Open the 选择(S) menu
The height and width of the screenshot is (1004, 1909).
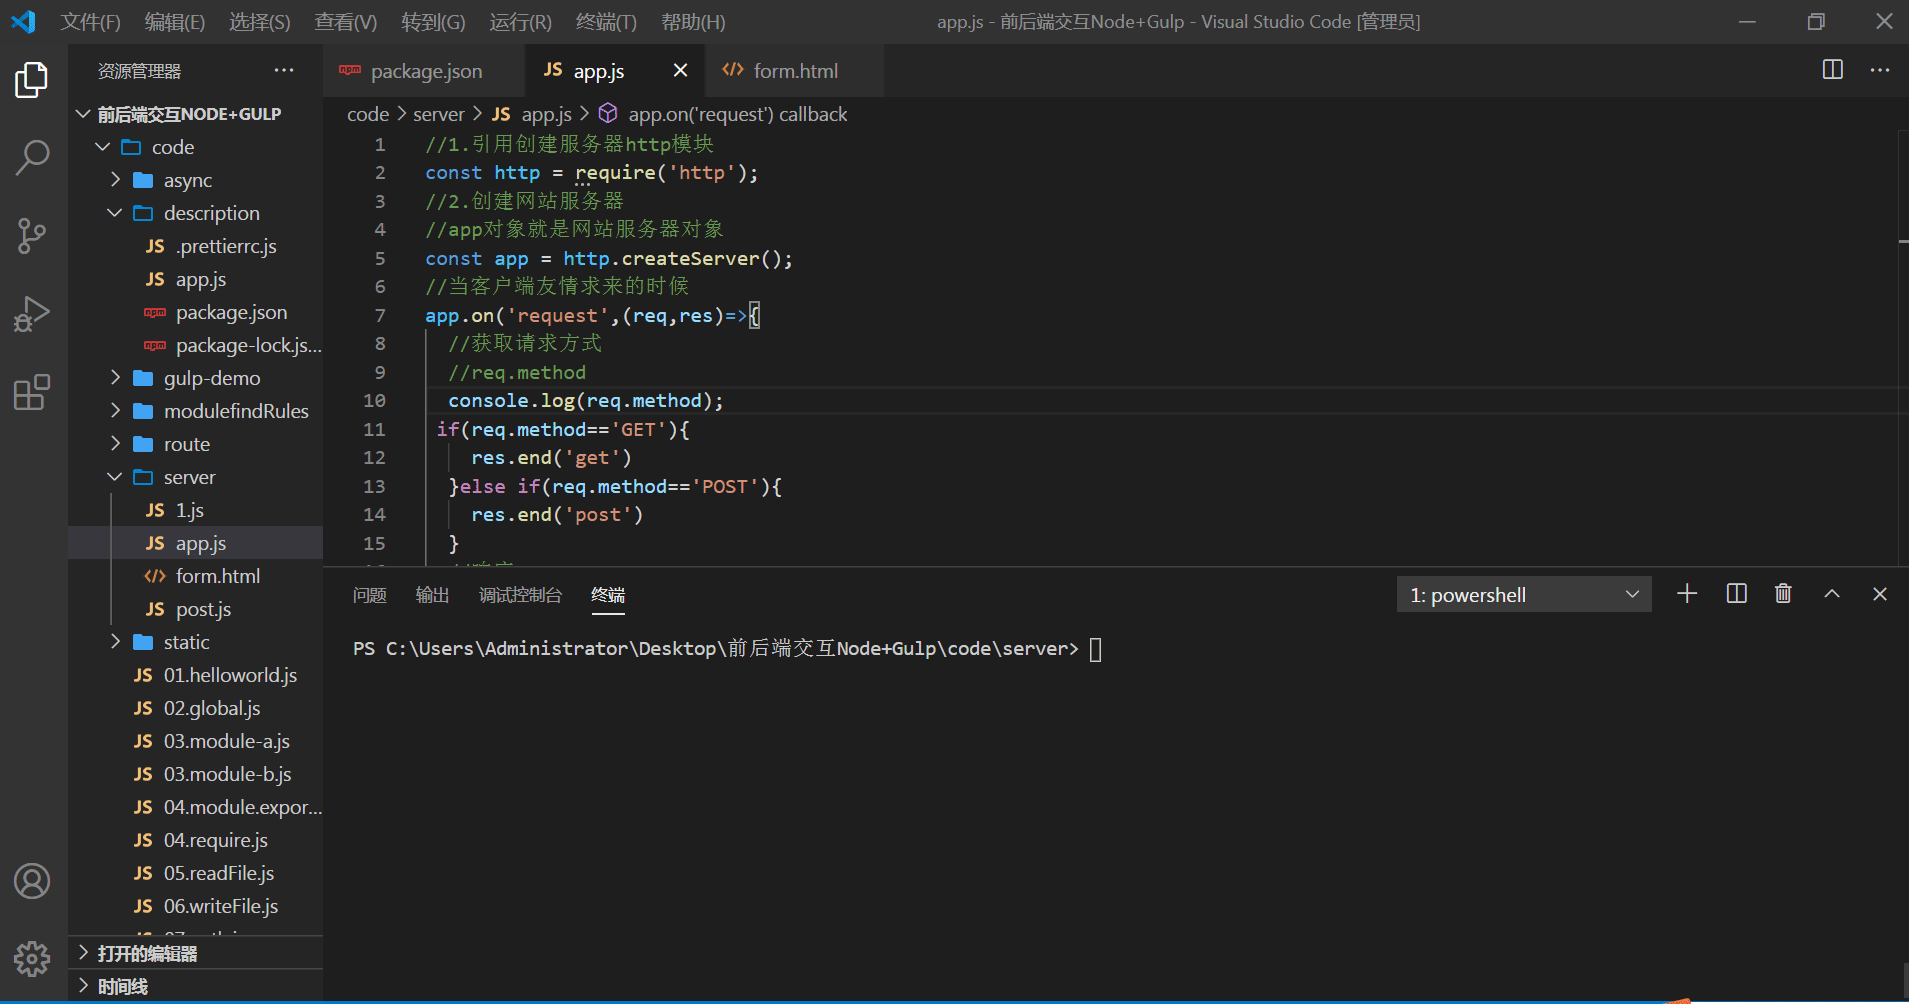coord(259,22)
